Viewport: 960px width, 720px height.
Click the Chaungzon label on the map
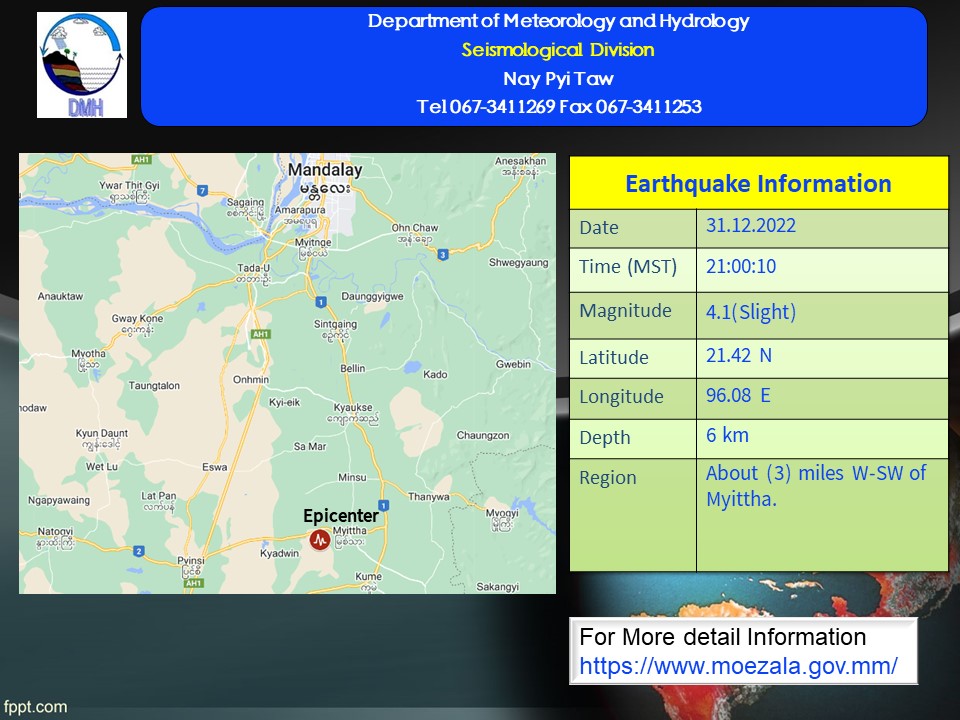[x=483, y=435]
